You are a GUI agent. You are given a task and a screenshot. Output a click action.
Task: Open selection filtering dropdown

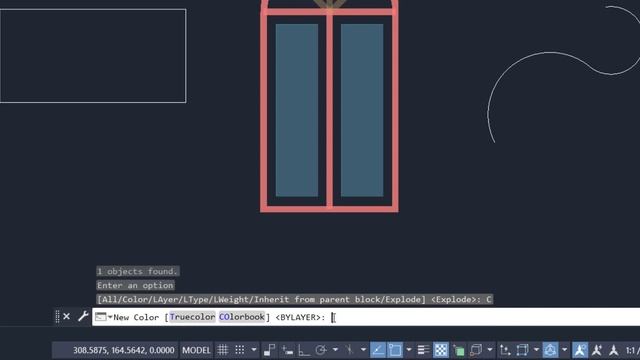[536, 350]
